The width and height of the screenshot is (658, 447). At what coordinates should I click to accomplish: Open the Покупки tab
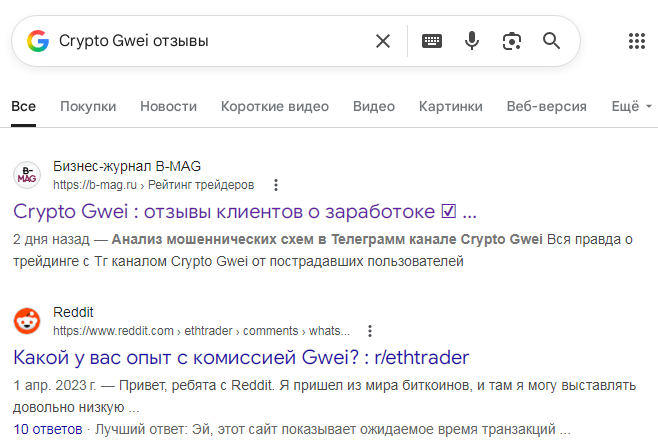88,107
